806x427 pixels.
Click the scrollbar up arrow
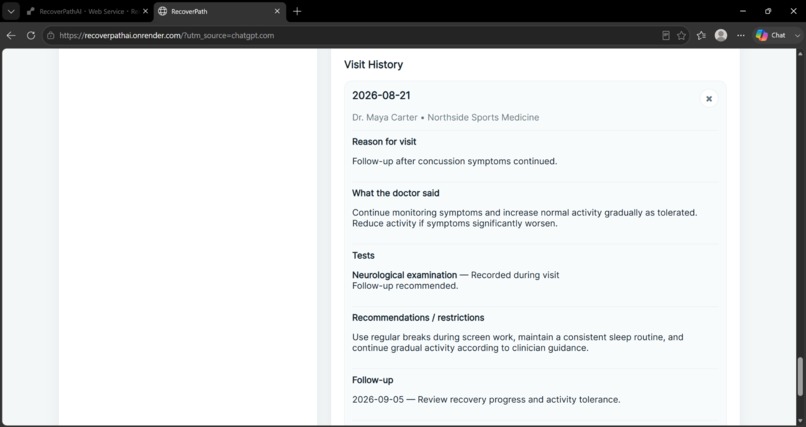click(x=800, y=53)
